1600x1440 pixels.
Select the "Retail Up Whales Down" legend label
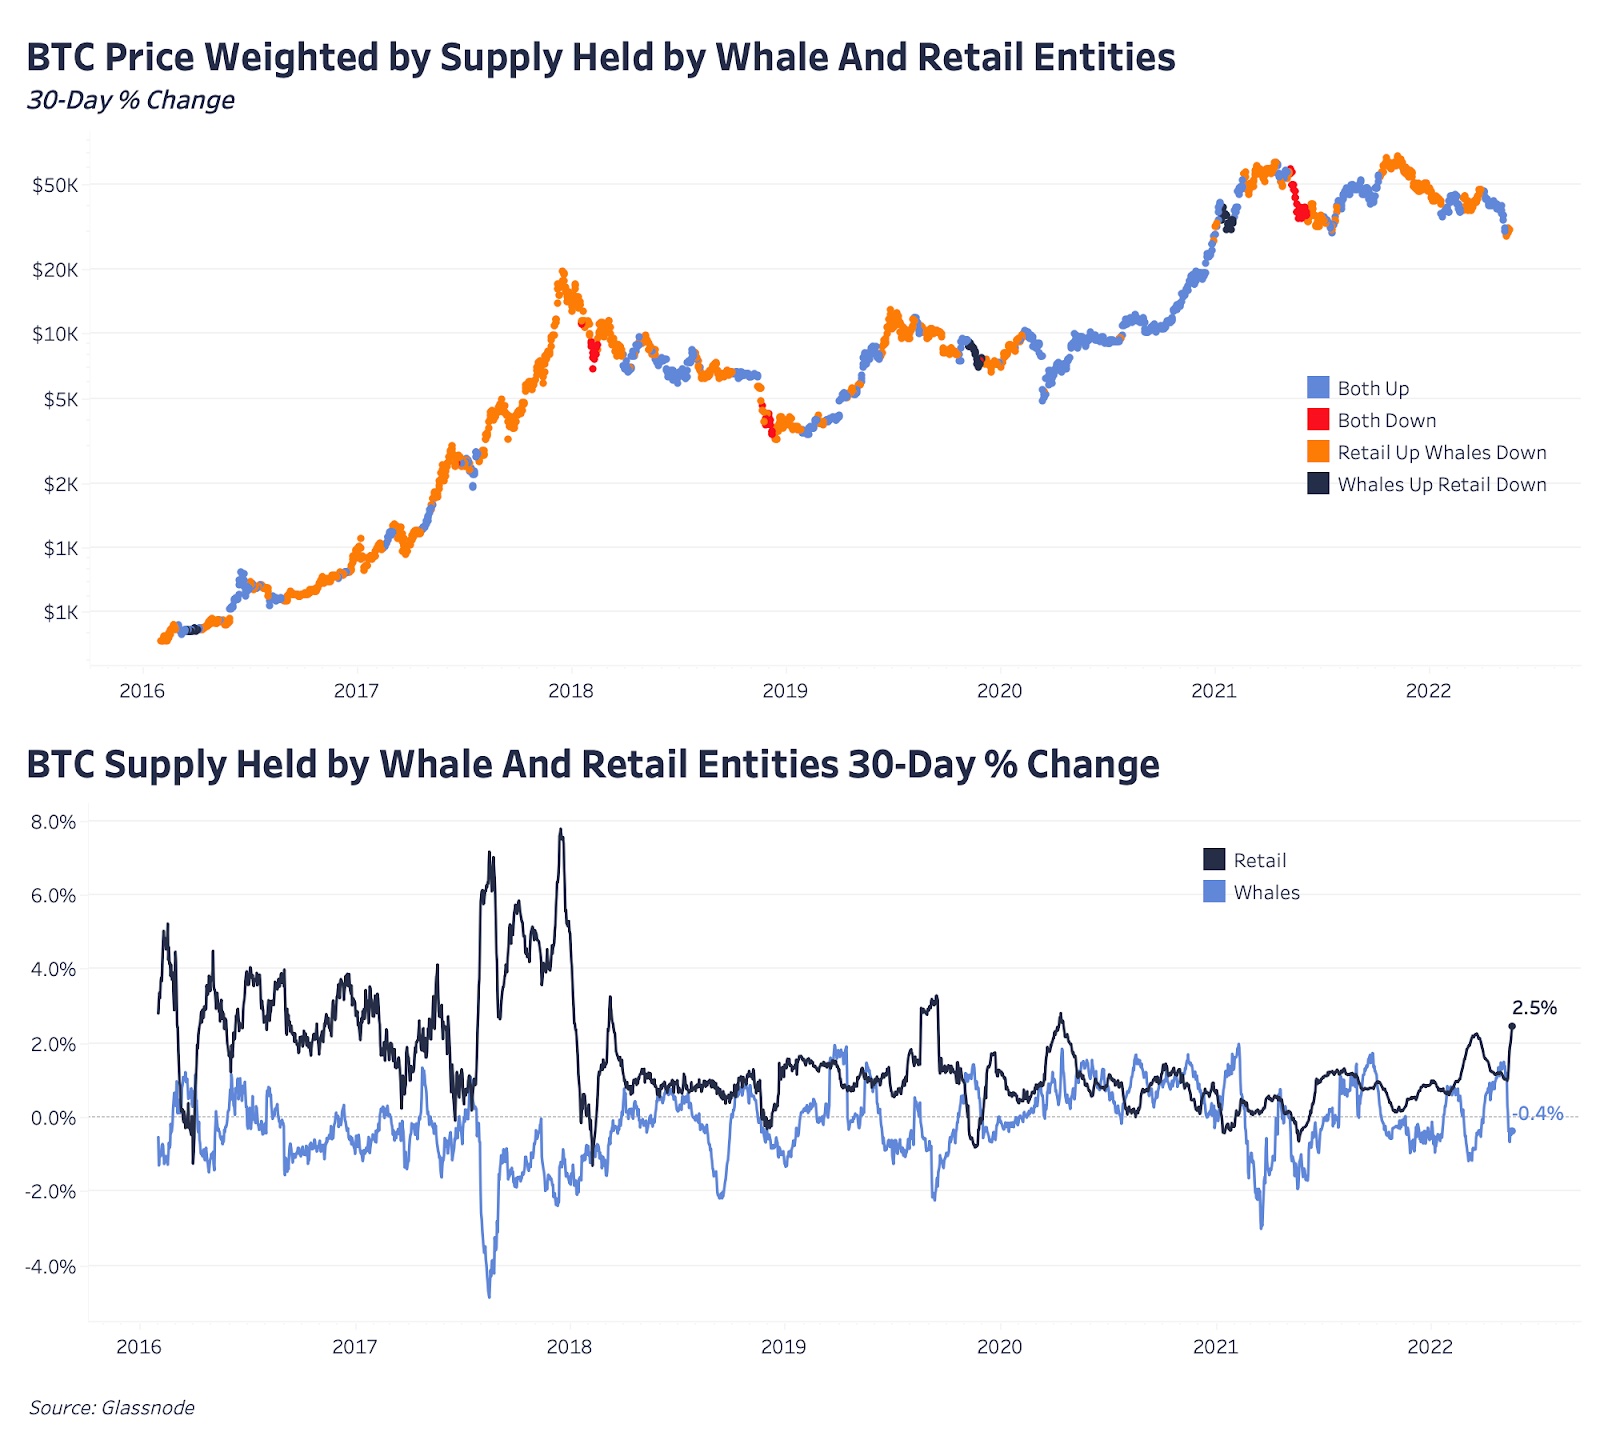point(1441,452)
